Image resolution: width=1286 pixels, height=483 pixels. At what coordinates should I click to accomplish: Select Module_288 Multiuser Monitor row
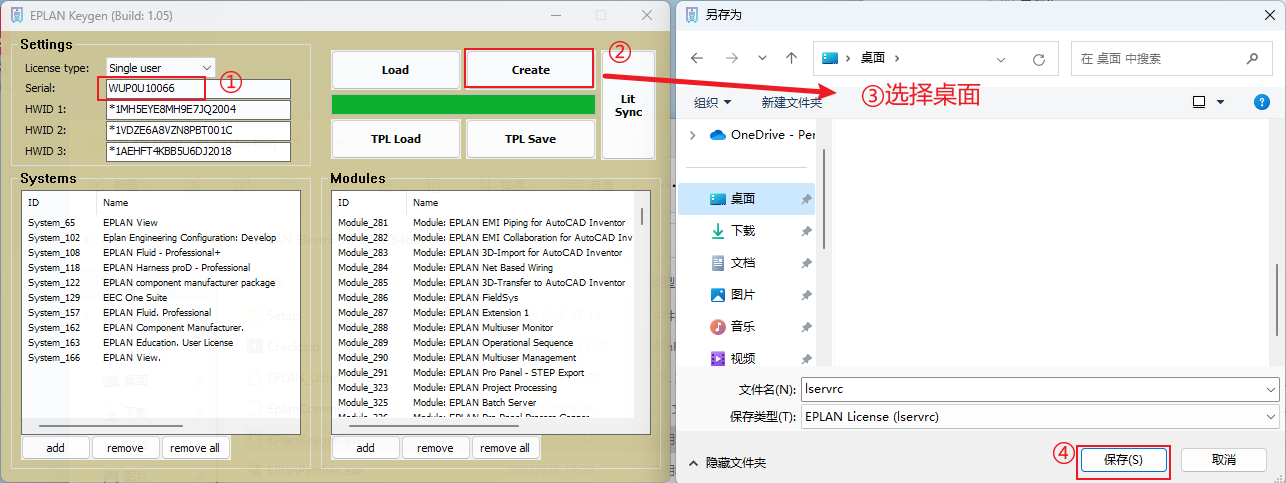pos(485,327)
